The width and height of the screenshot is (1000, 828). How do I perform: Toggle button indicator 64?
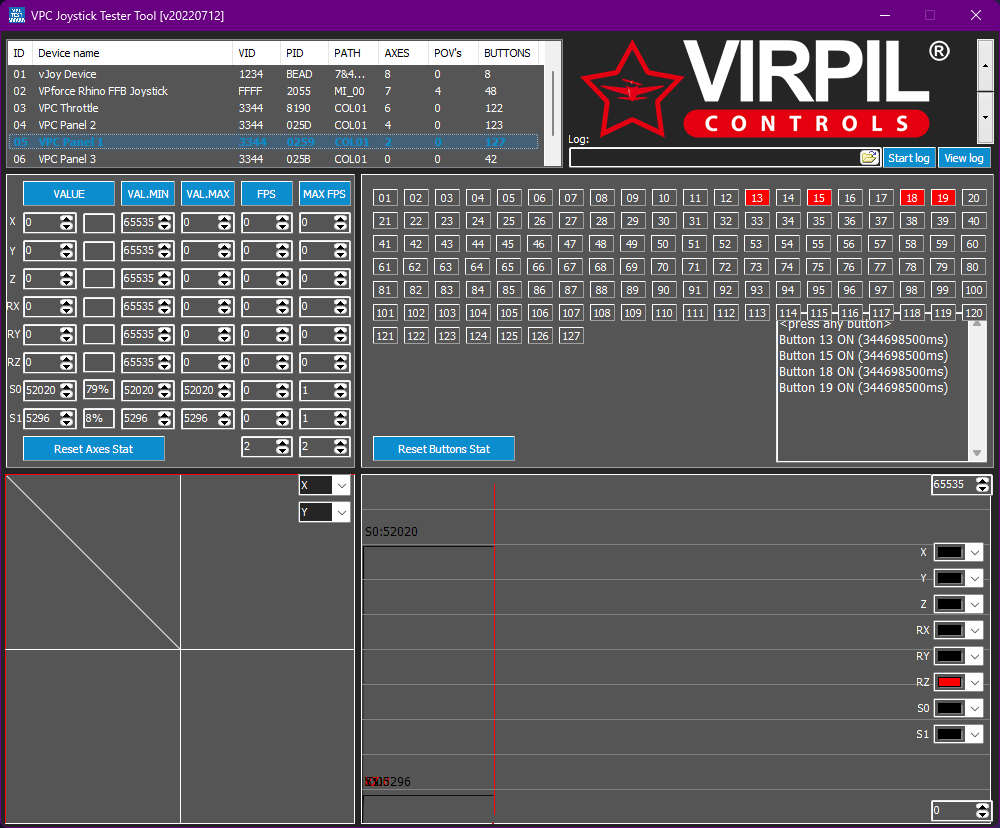(x=477, y=267)
